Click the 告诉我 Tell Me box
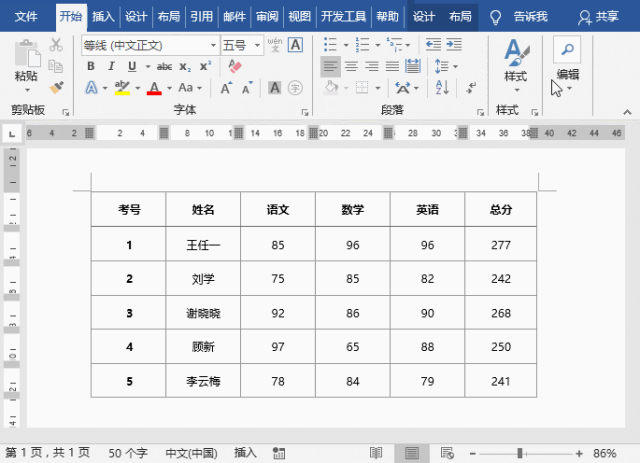 click(x=530, y=17)
